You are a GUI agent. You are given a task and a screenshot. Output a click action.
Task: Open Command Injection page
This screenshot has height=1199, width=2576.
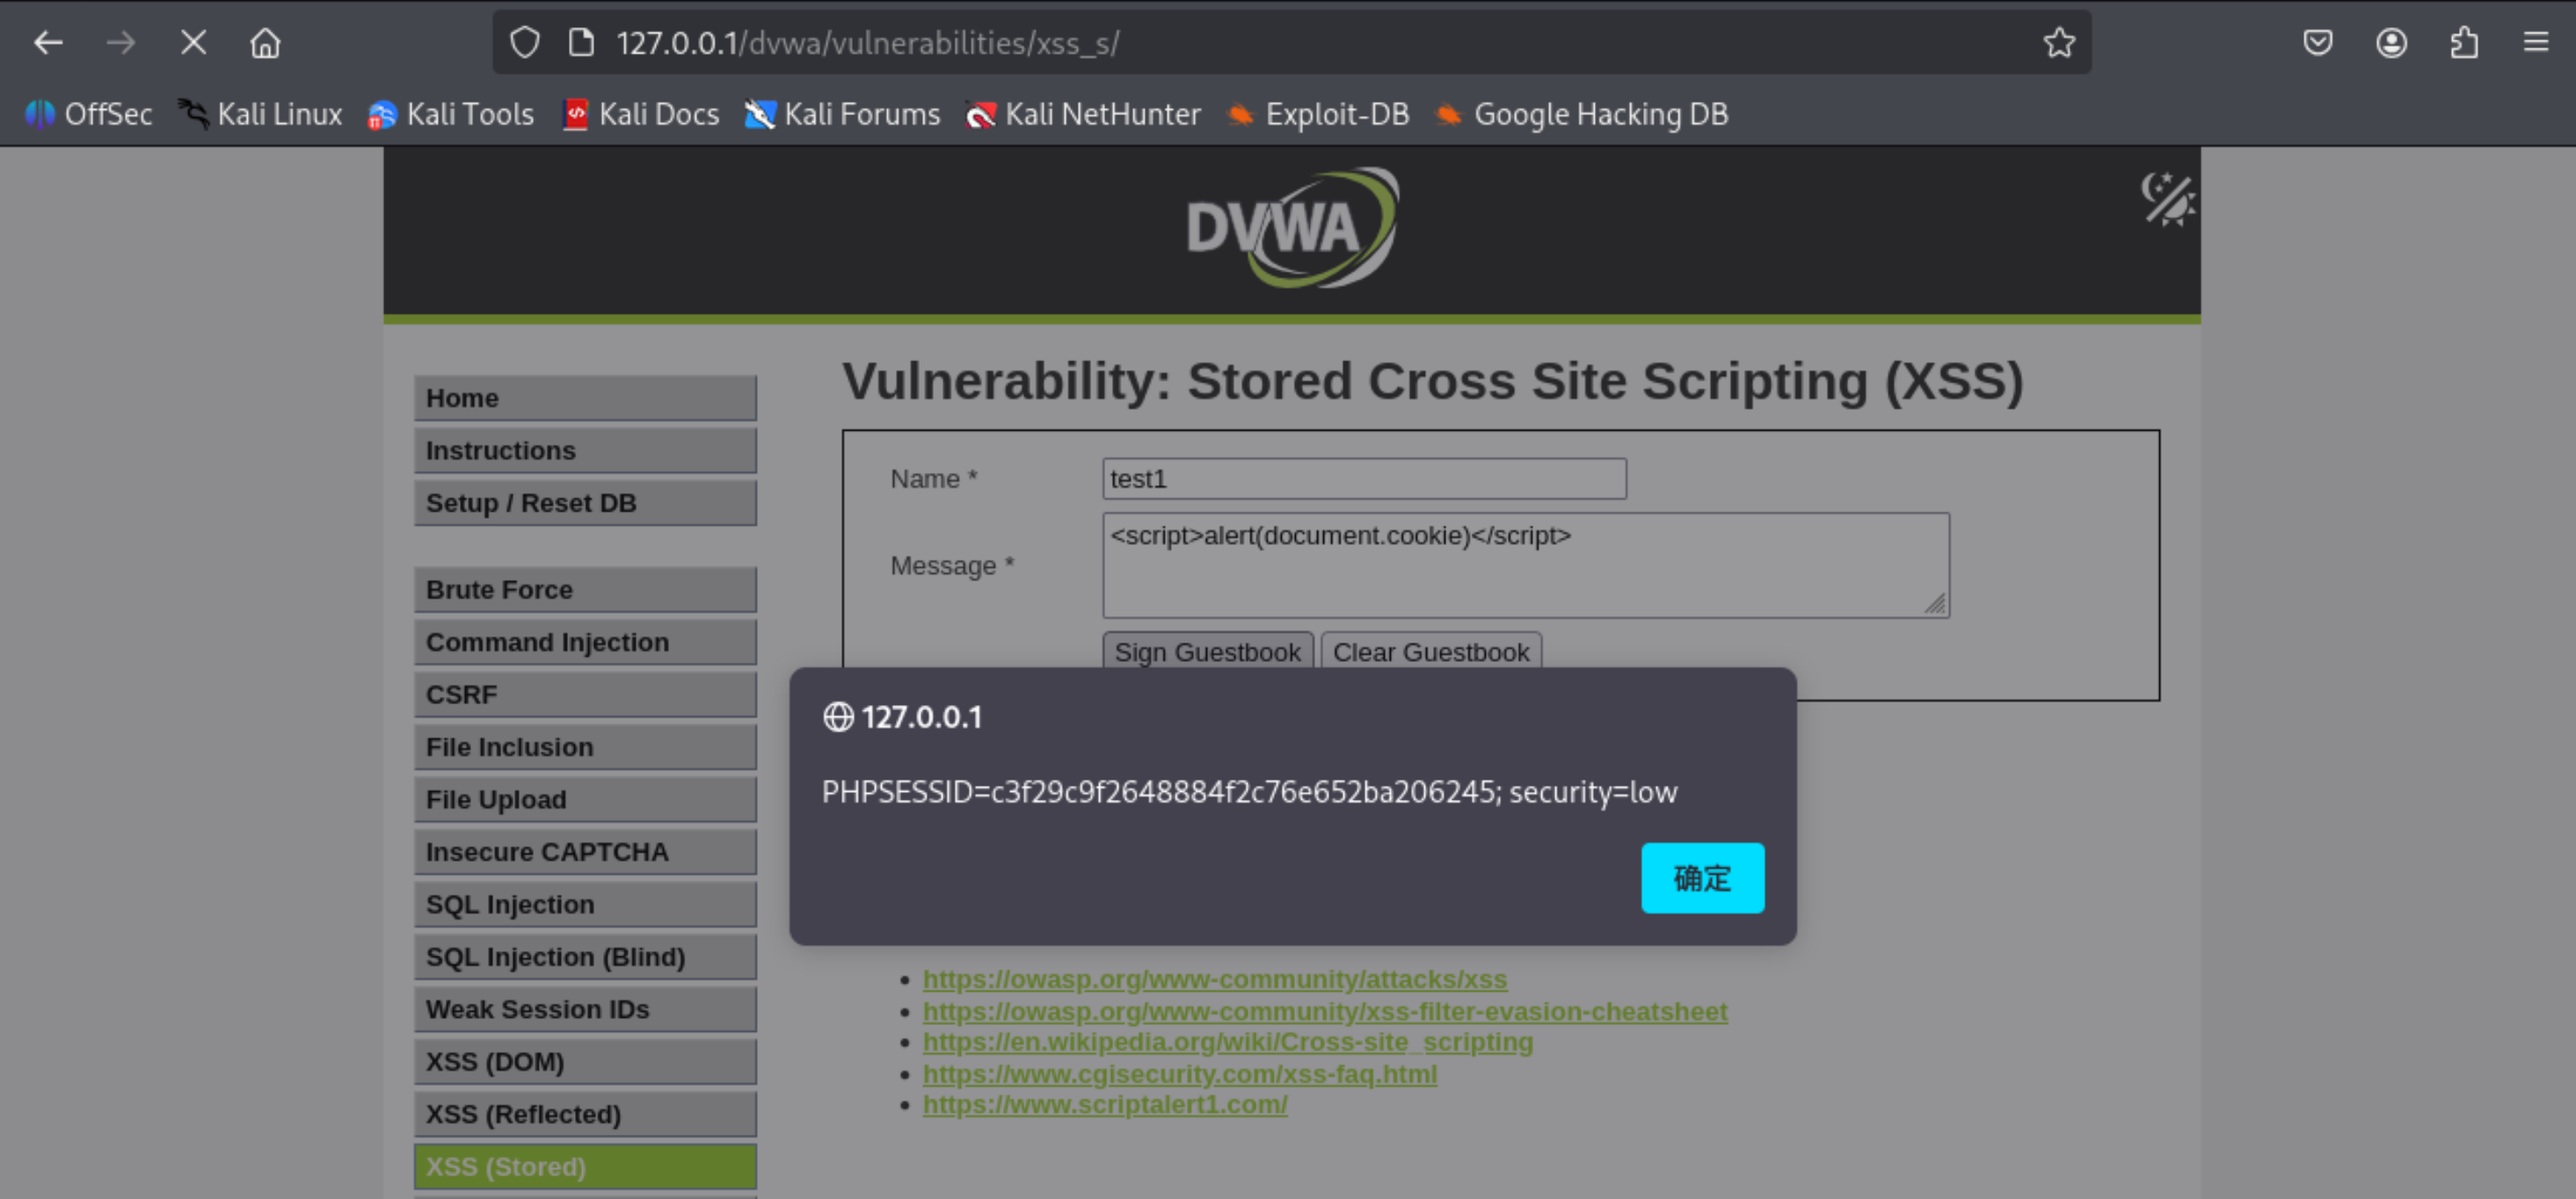tap(585, 642)
